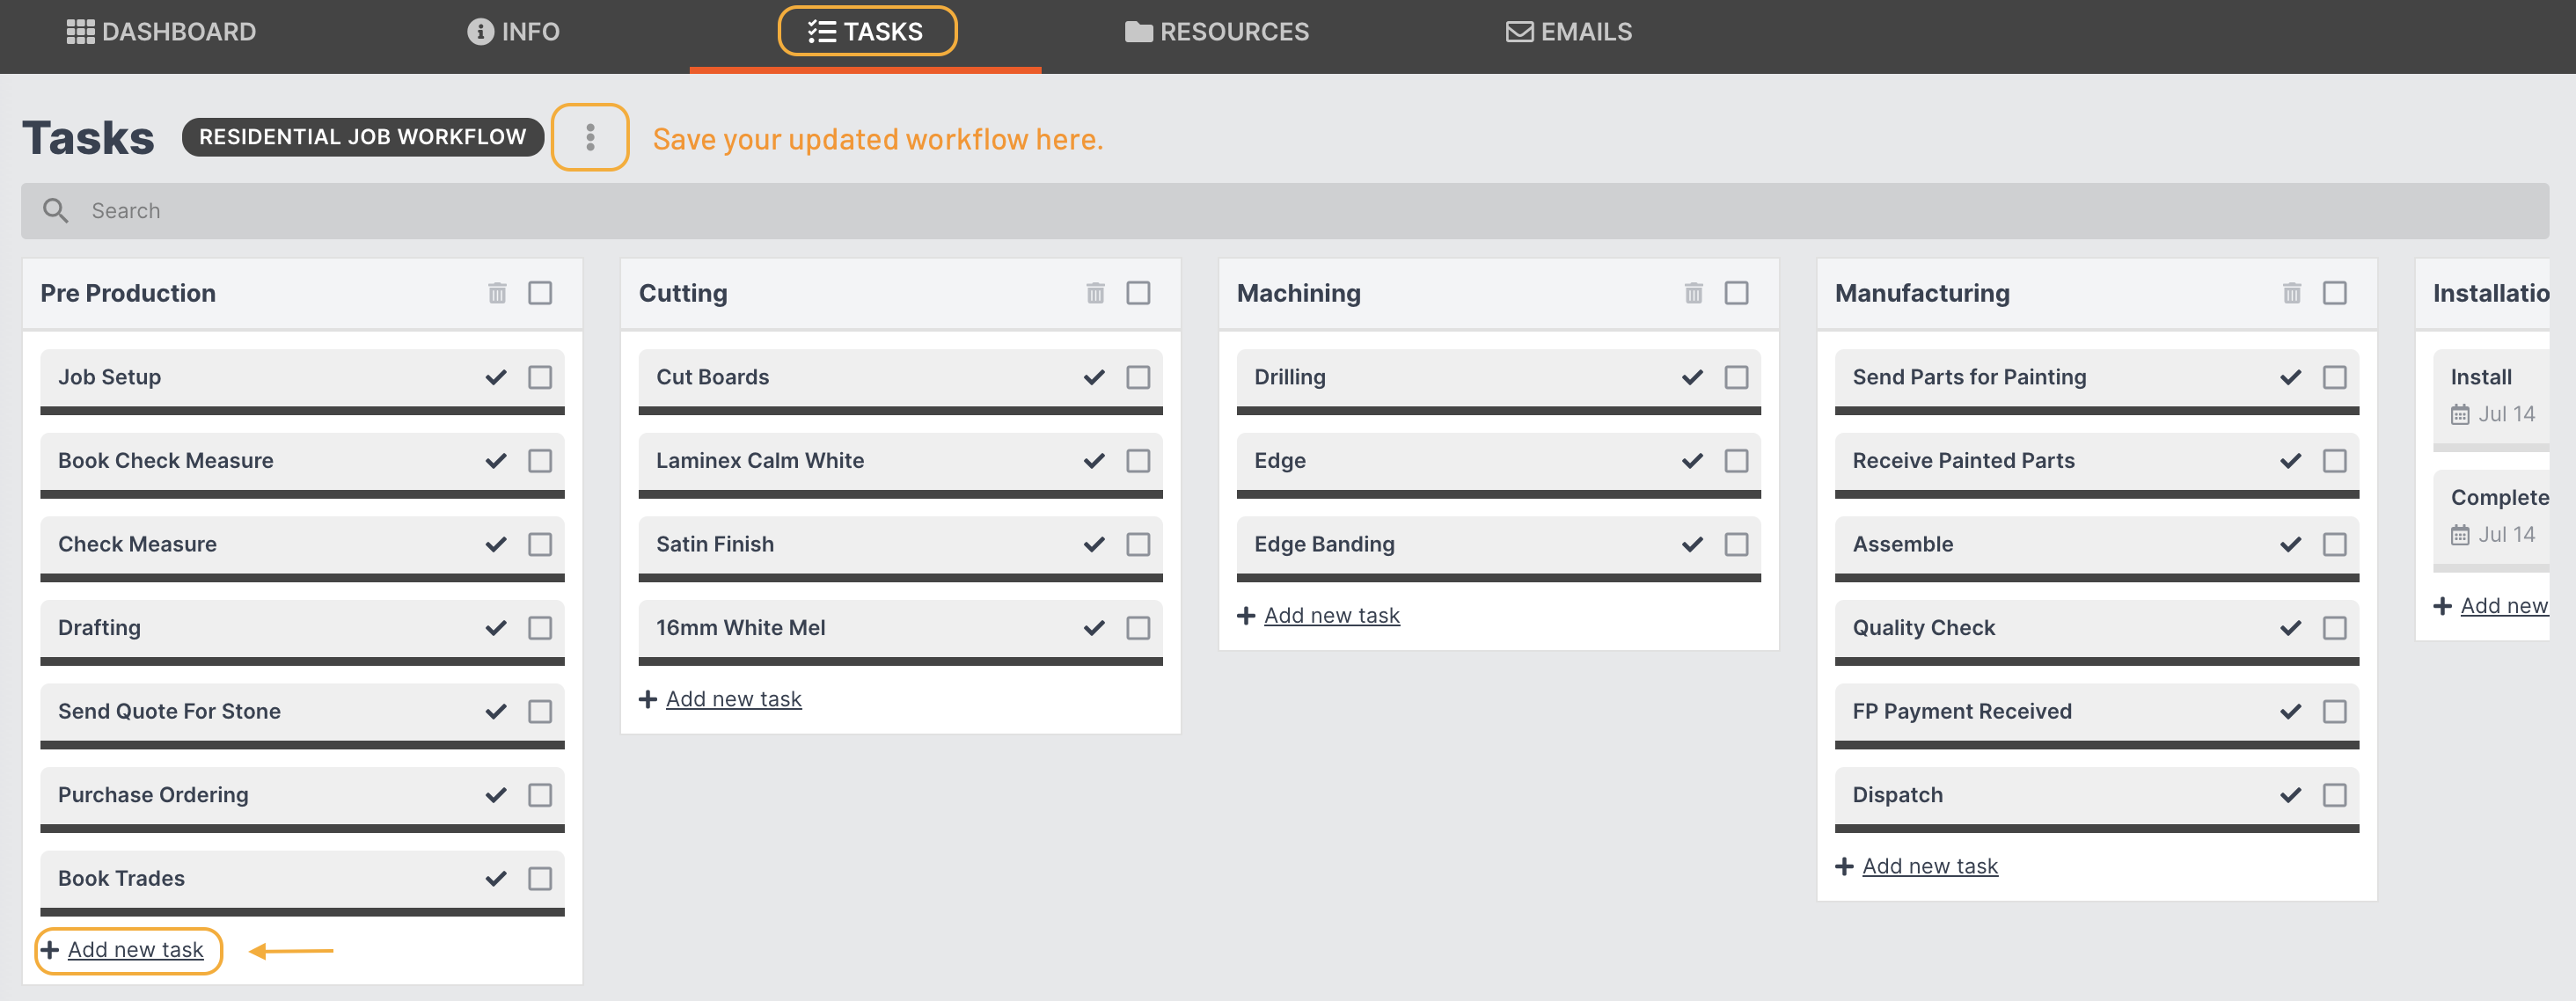This screenshot has height=1001, width=2576.
Task: Select the Dispatch task checkbox
Action: pyautogui.click(x=2334, y=795)
